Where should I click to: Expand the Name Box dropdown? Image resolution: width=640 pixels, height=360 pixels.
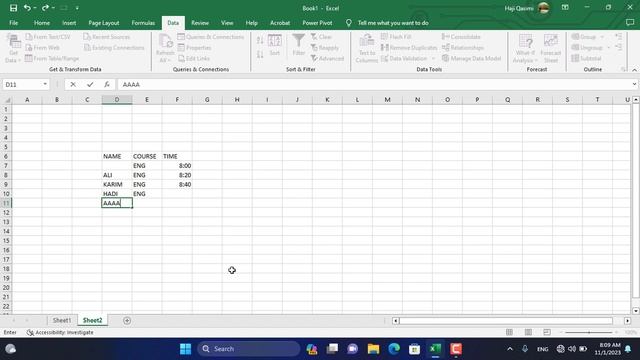[x=45, y=84]
